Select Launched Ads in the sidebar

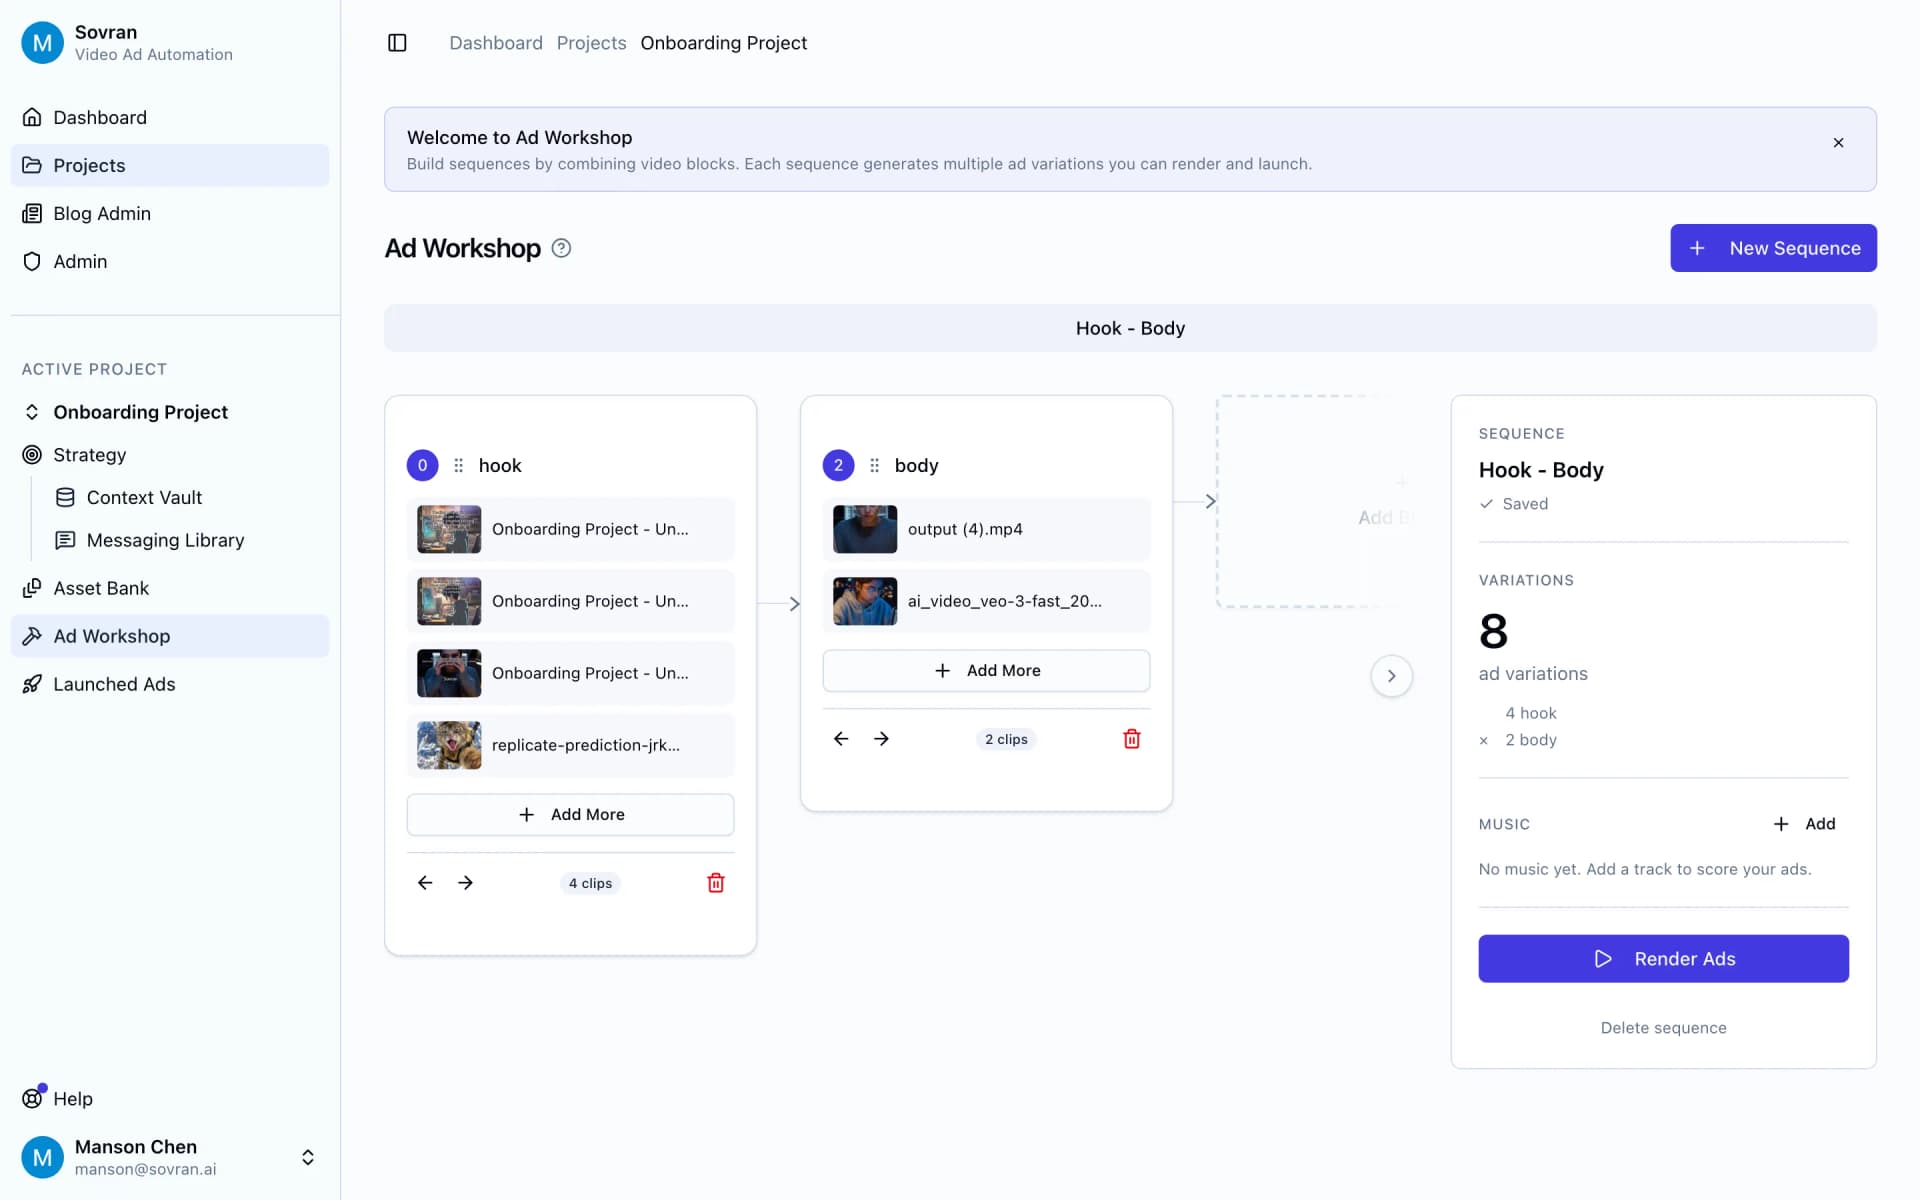(112, 684)
